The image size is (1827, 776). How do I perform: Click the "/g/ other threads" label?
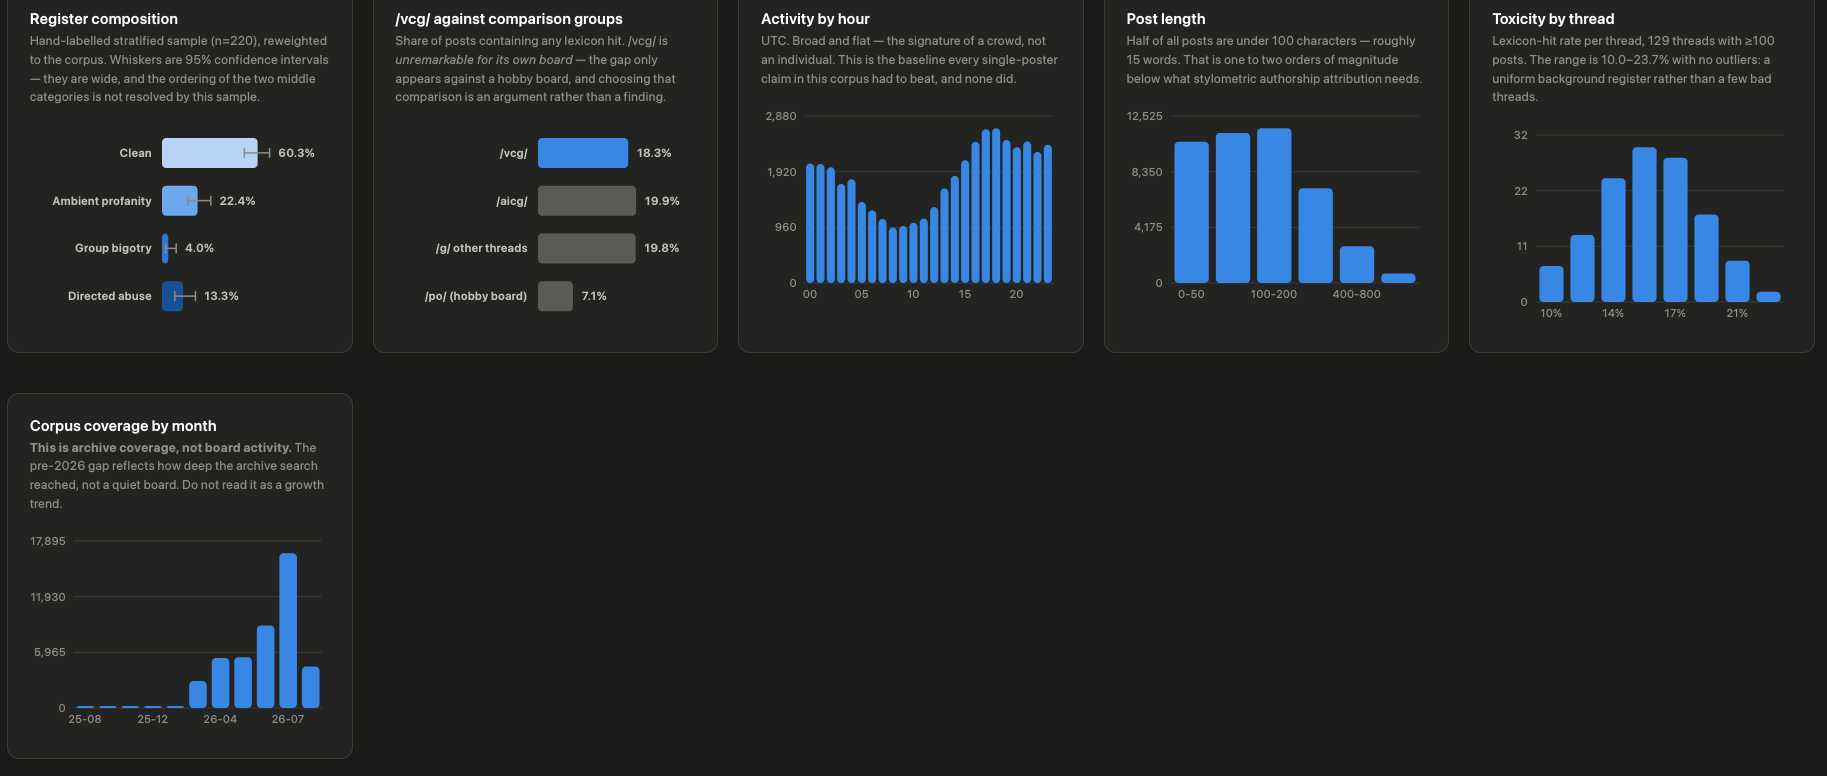pos(481,248)
